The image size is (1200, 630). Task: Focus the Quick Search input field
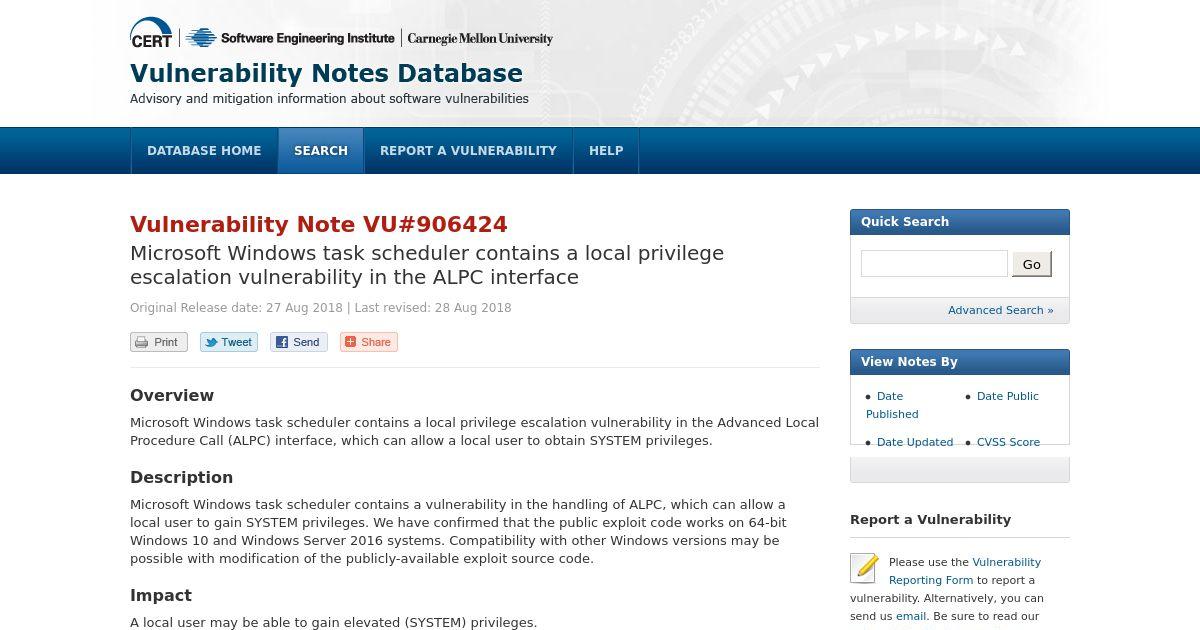tap(934, 264)
